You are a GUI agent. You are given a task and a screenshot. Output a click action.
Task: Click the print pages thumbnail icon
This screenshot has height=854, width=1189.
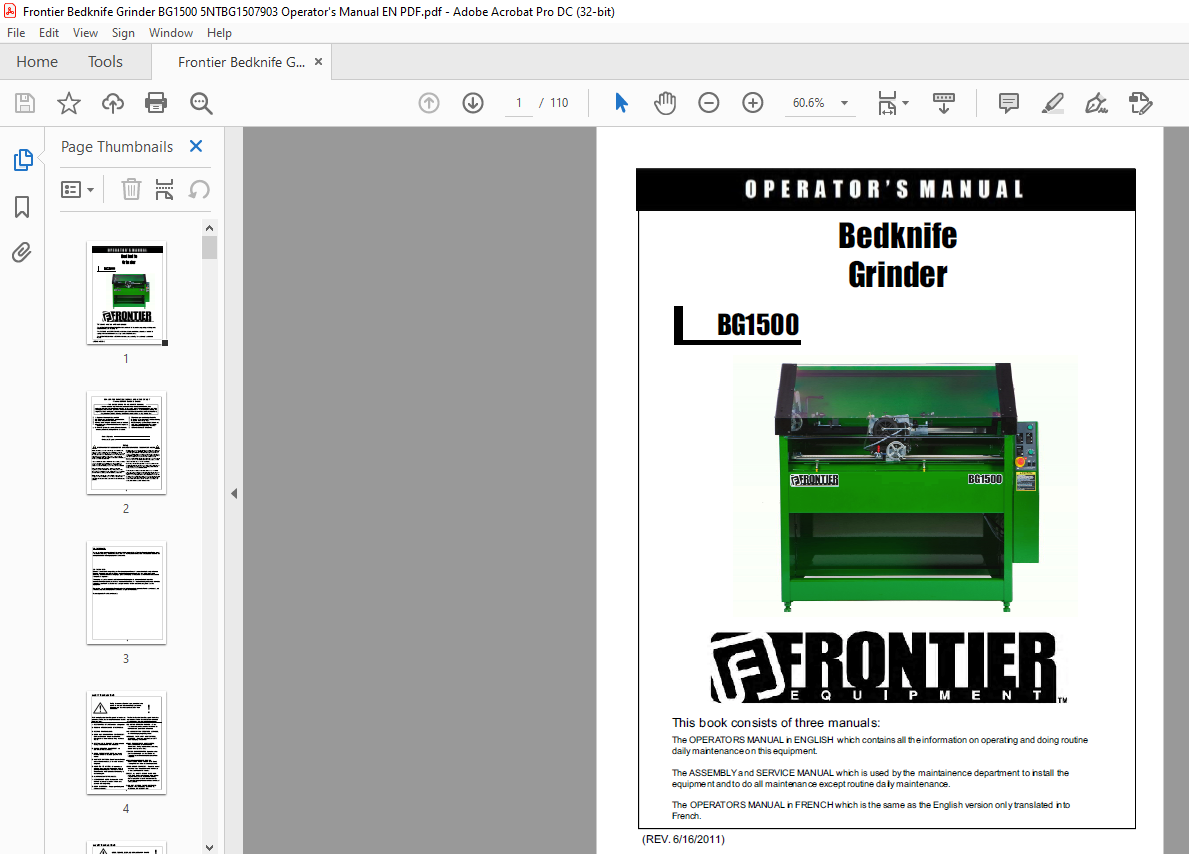point(165,189)
